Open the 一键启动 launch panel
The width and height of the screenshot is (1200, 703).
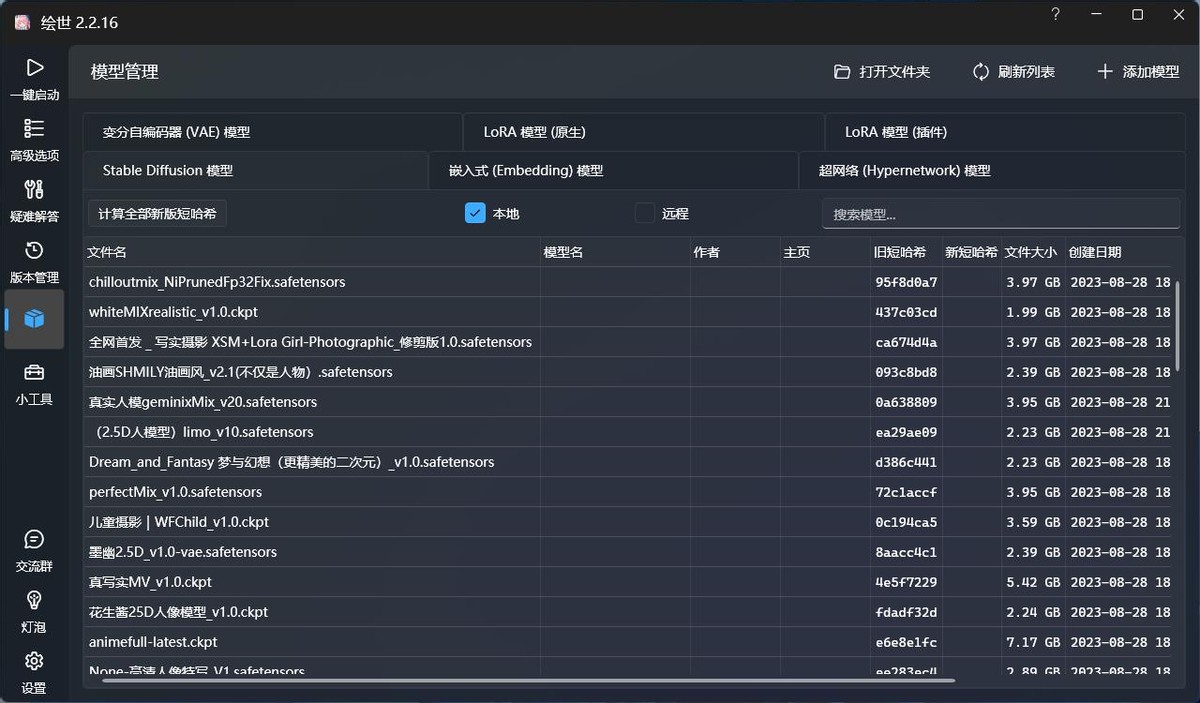(34, 80)
